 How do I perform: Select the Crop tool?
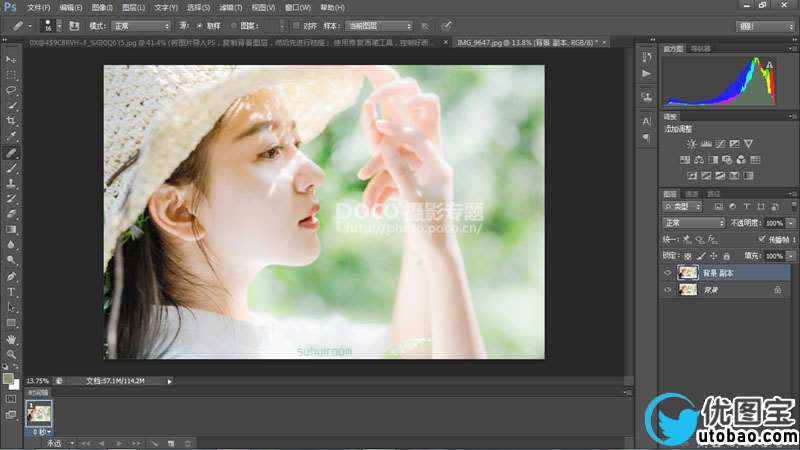coord(11,121)
